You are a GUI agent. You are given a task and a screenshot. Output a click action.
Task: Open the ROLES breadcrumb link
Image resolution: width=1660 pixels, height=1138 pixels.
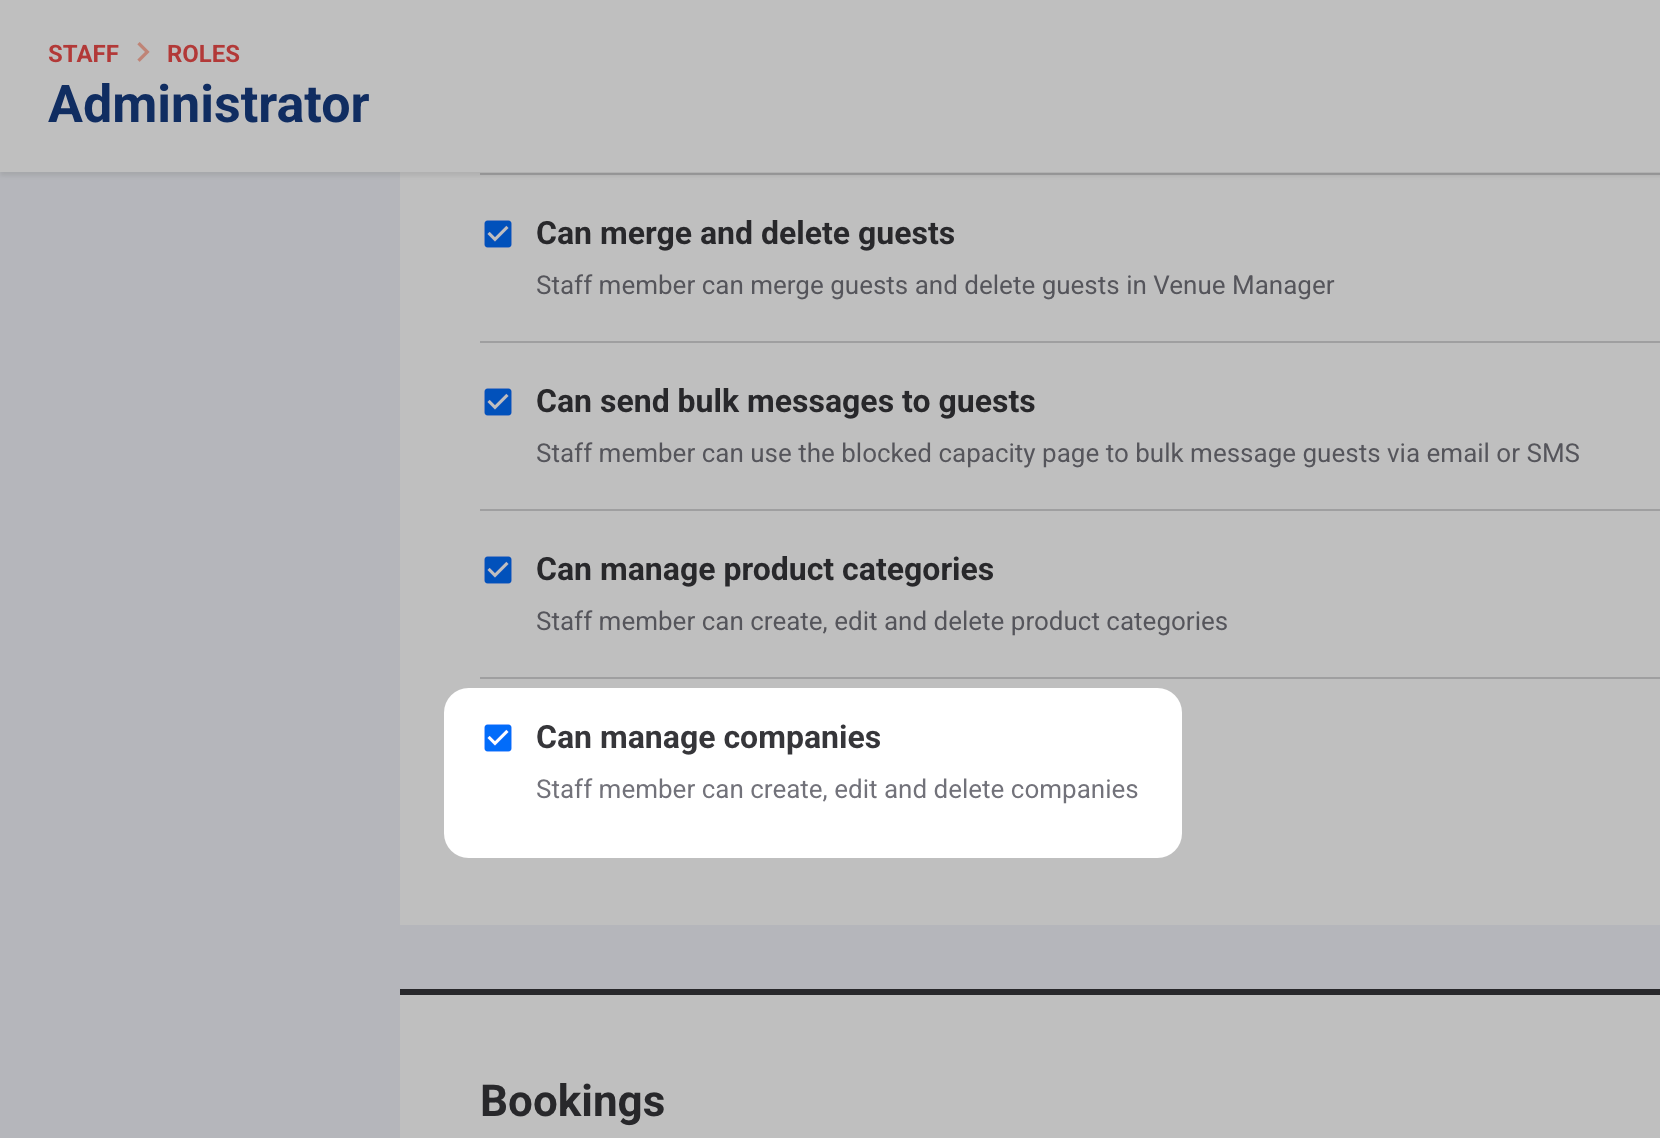tap(203, 54)
